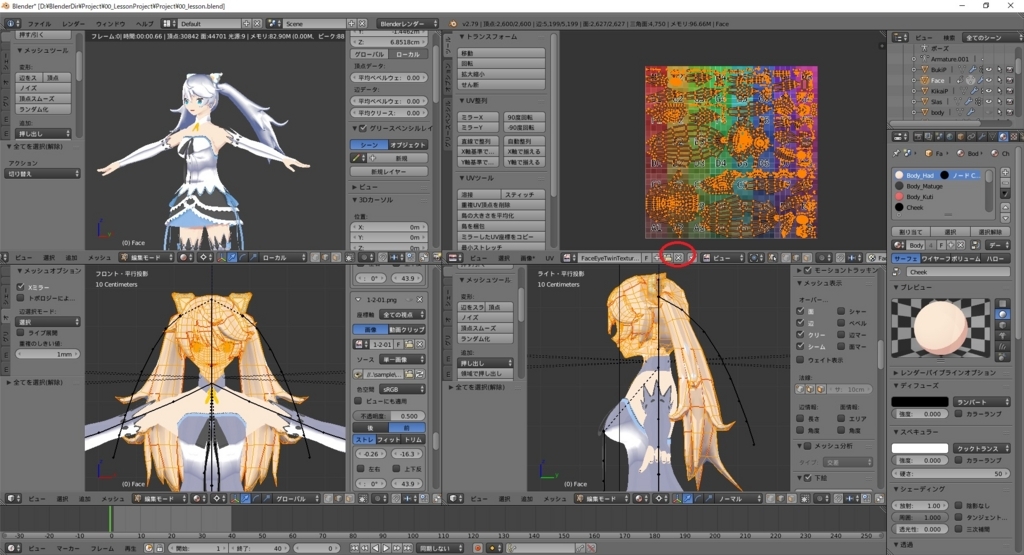Add a new scene with plus beside Scene

click(x=351, y=24)
